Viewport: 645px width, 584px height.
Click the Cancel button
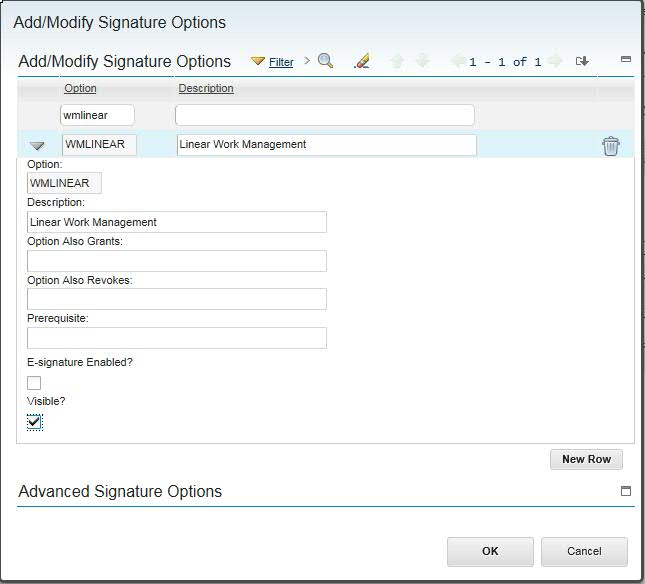tap(584, 551)
